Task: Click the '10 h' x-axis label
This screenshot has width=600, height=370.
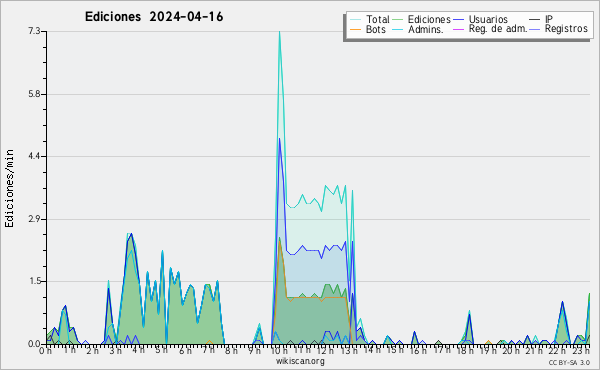Action: [x=279, y=351]
